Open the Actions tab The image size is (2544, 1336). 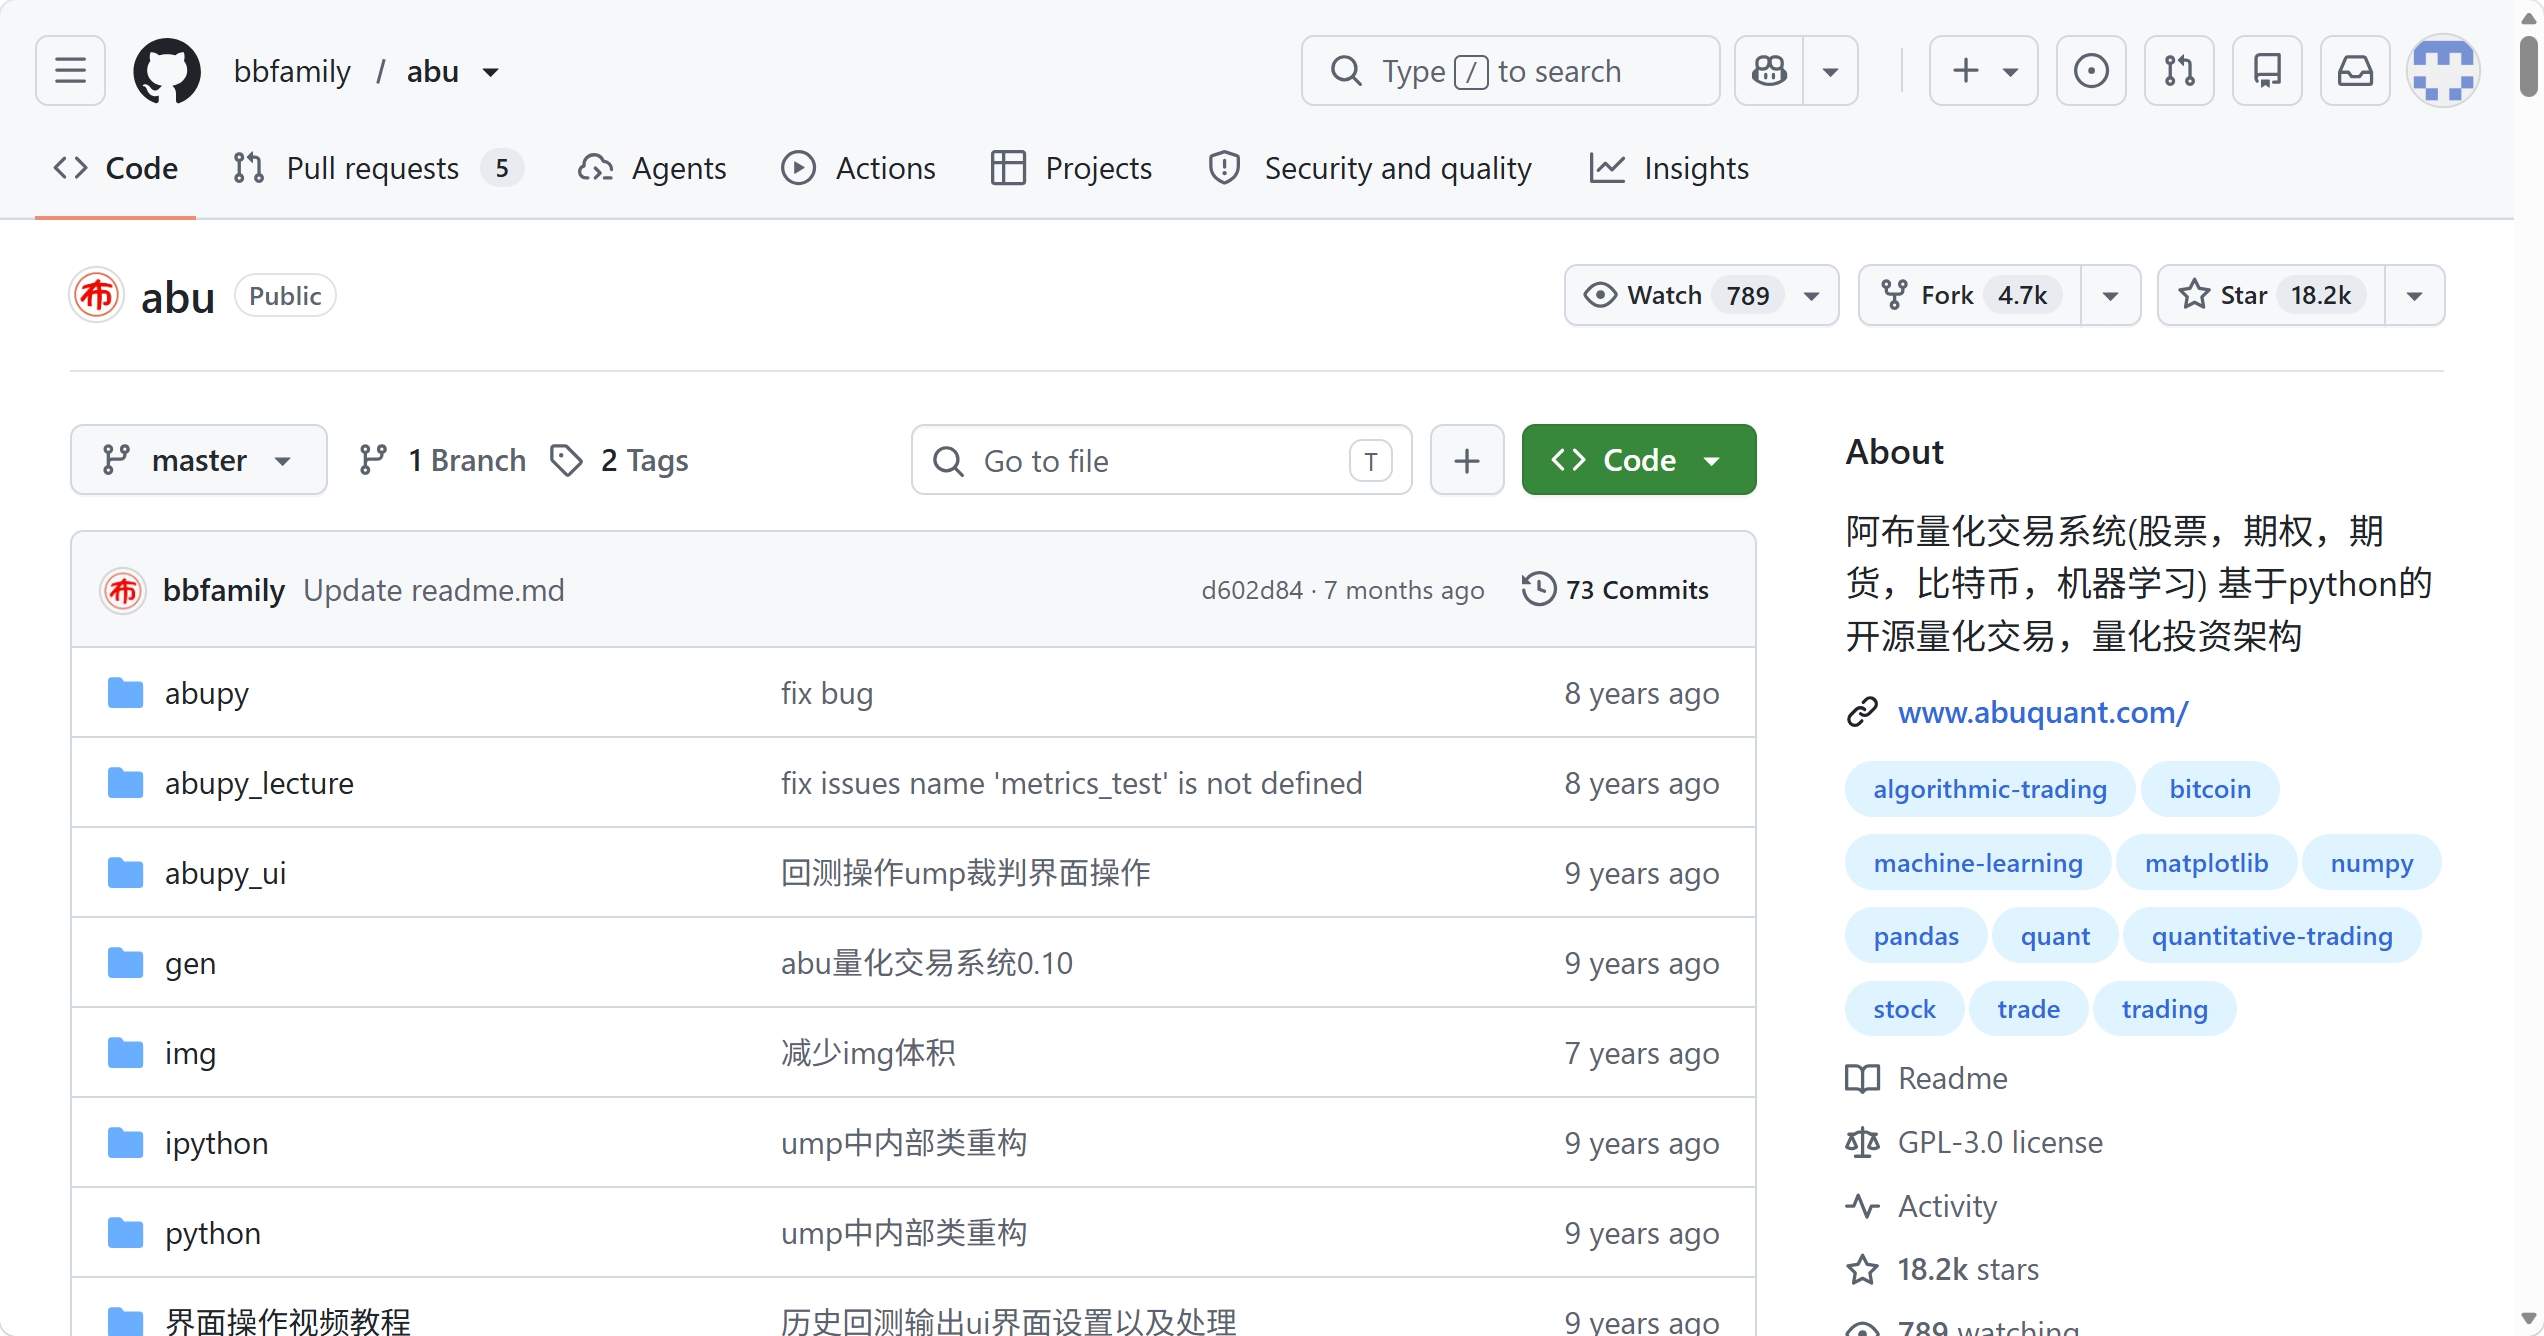[859, 169]
